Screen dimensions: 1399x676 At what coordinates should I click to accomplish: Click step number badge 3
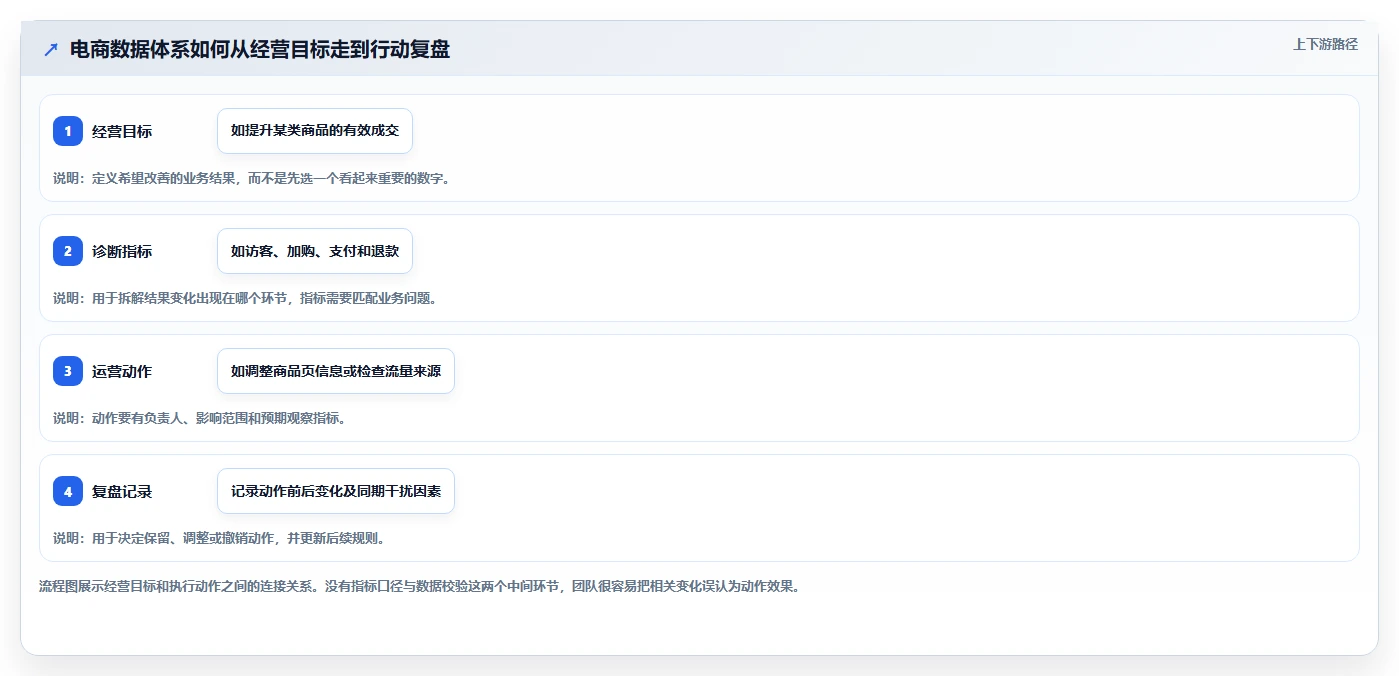[68, 371]
